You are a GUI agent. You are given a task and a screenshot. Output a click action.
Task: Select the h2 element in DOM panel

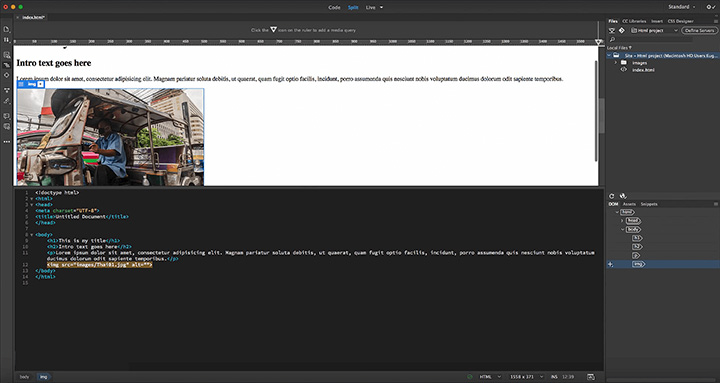637,247
